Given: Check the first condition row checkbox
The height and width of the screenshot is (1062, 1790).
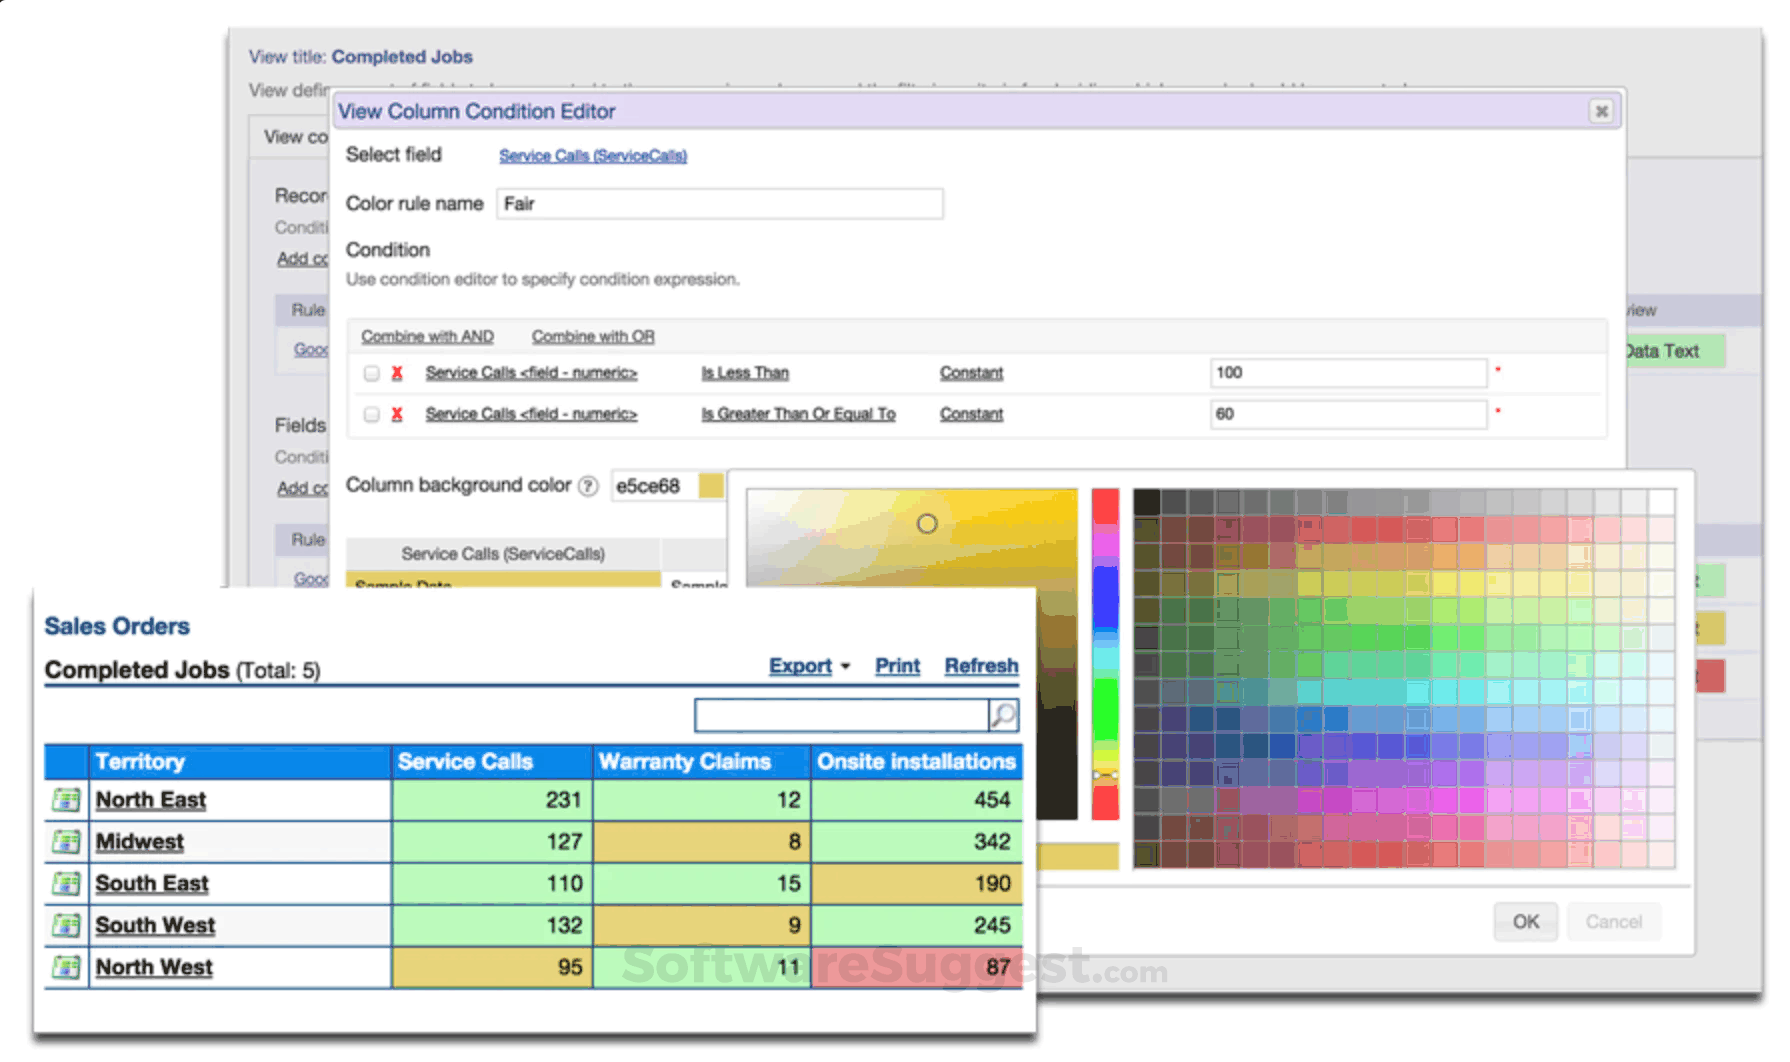Looking at the screenshot, I should click(370, 373).
